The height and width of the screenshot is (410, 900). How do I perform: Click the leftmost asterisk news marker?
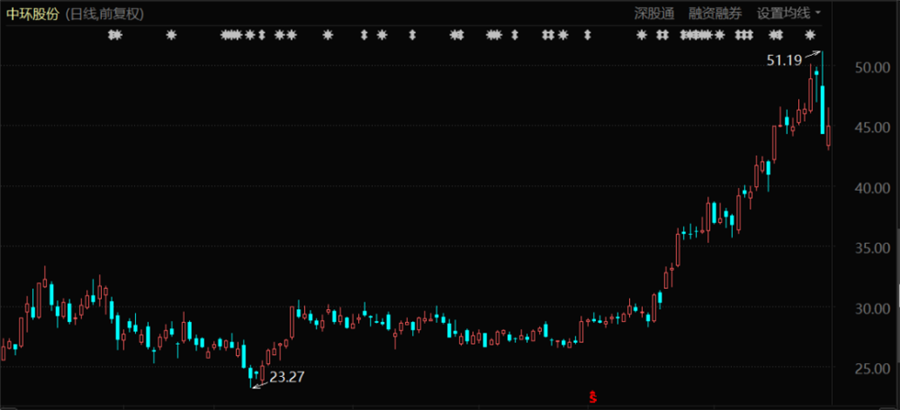click(x=114, y=35)
